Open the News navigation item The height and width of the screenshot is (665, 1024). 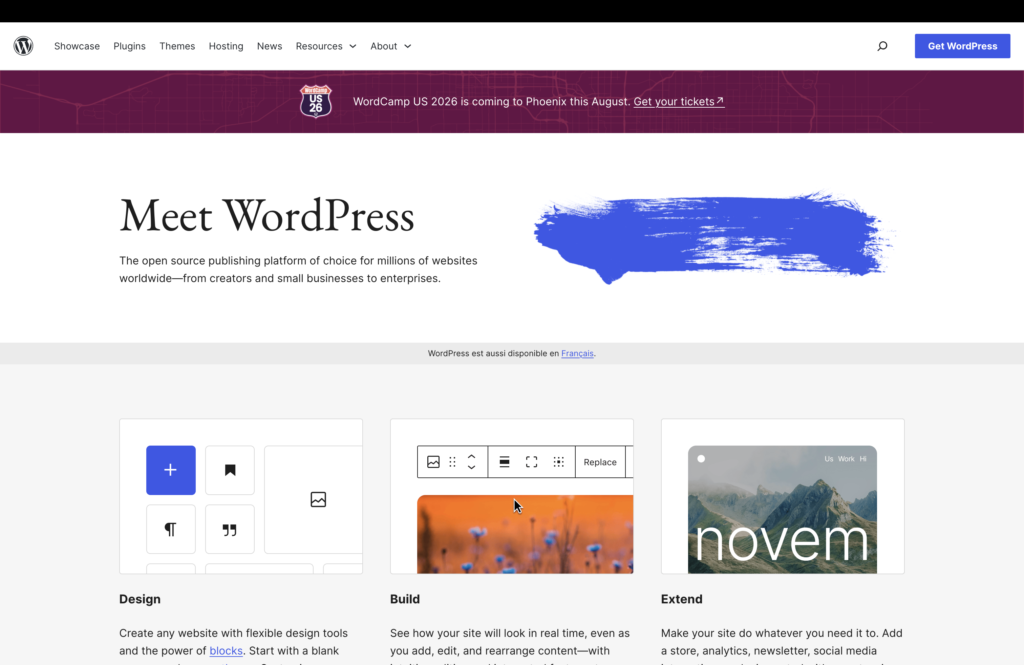pos(269,46)
